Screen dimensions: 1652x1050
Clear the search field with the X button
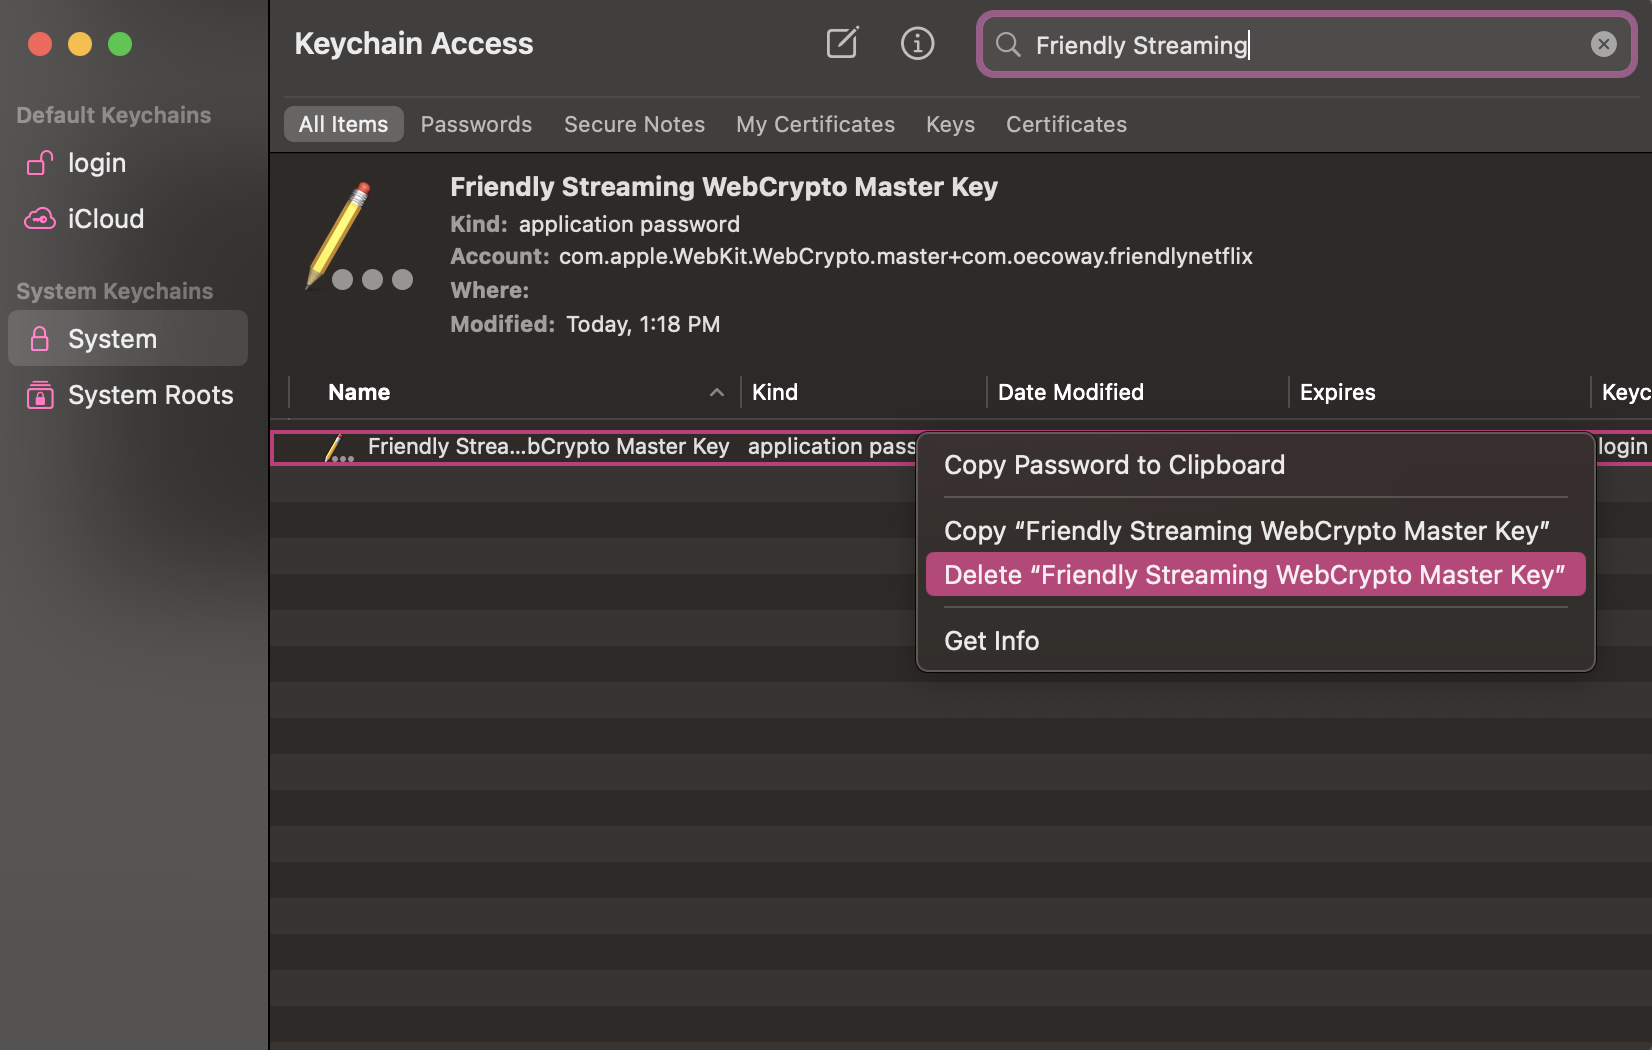click(1603, 44)
